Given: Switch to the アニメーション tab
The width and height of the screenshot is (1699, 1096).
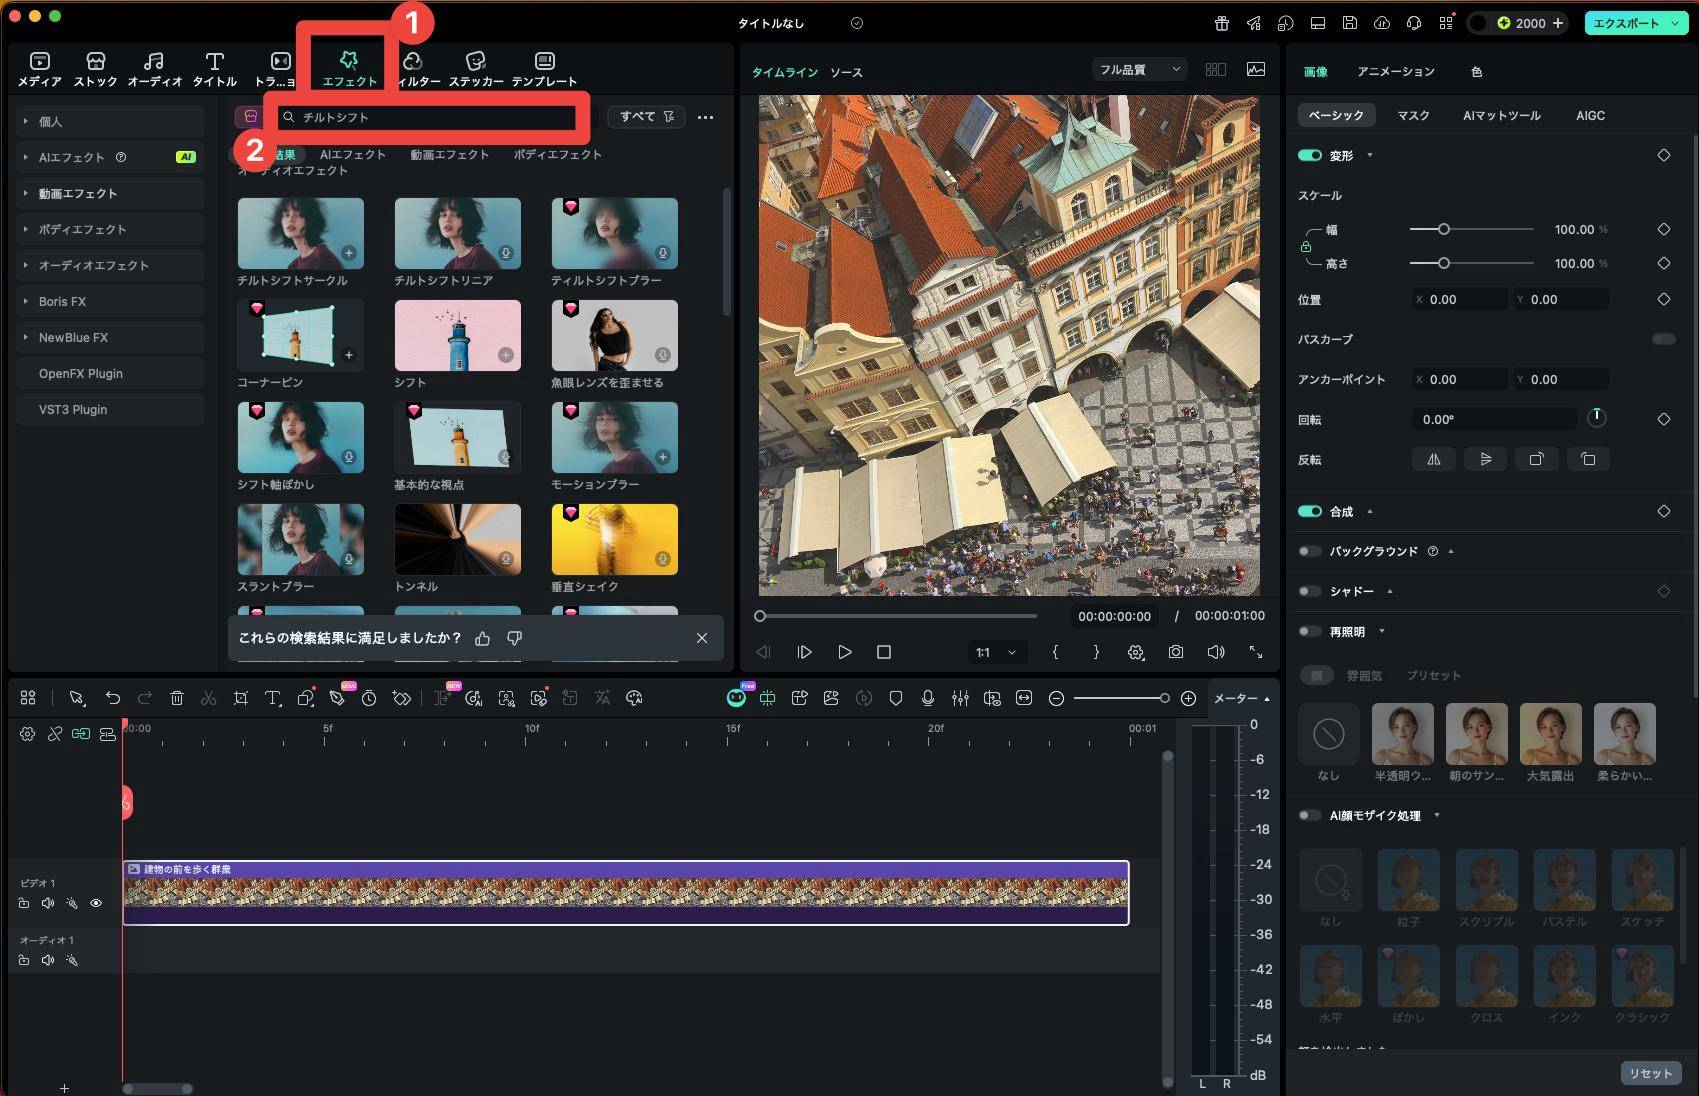Looking at the screenshot, I should (1395, 72).
